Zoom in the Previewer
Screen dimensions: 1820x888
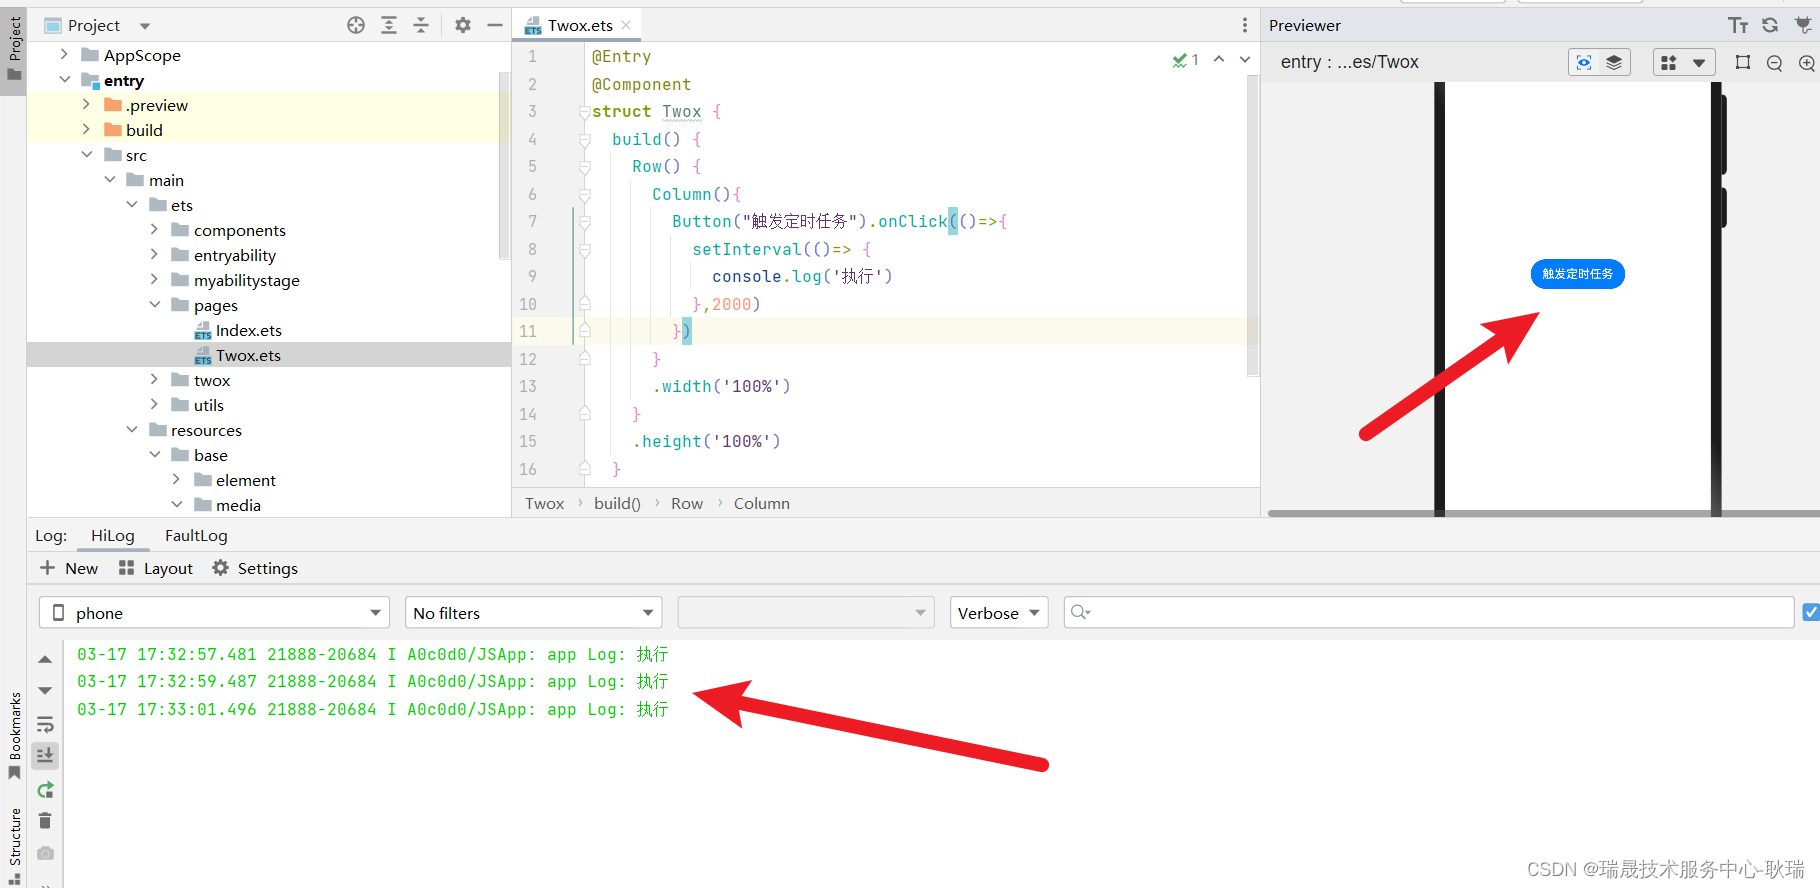tap(1807, 63)
